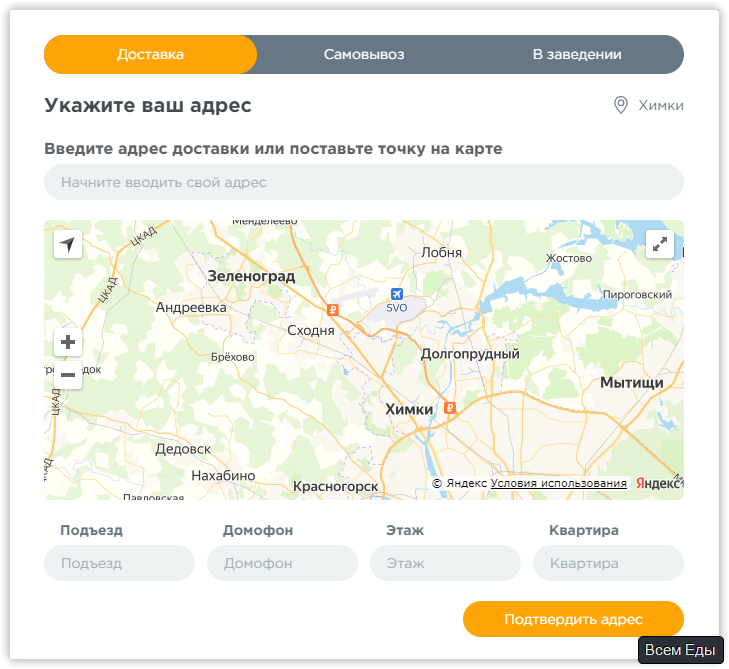Click the toll marker near Химки
Viewport: 729px width, 669px height.
tap(450, 408)
